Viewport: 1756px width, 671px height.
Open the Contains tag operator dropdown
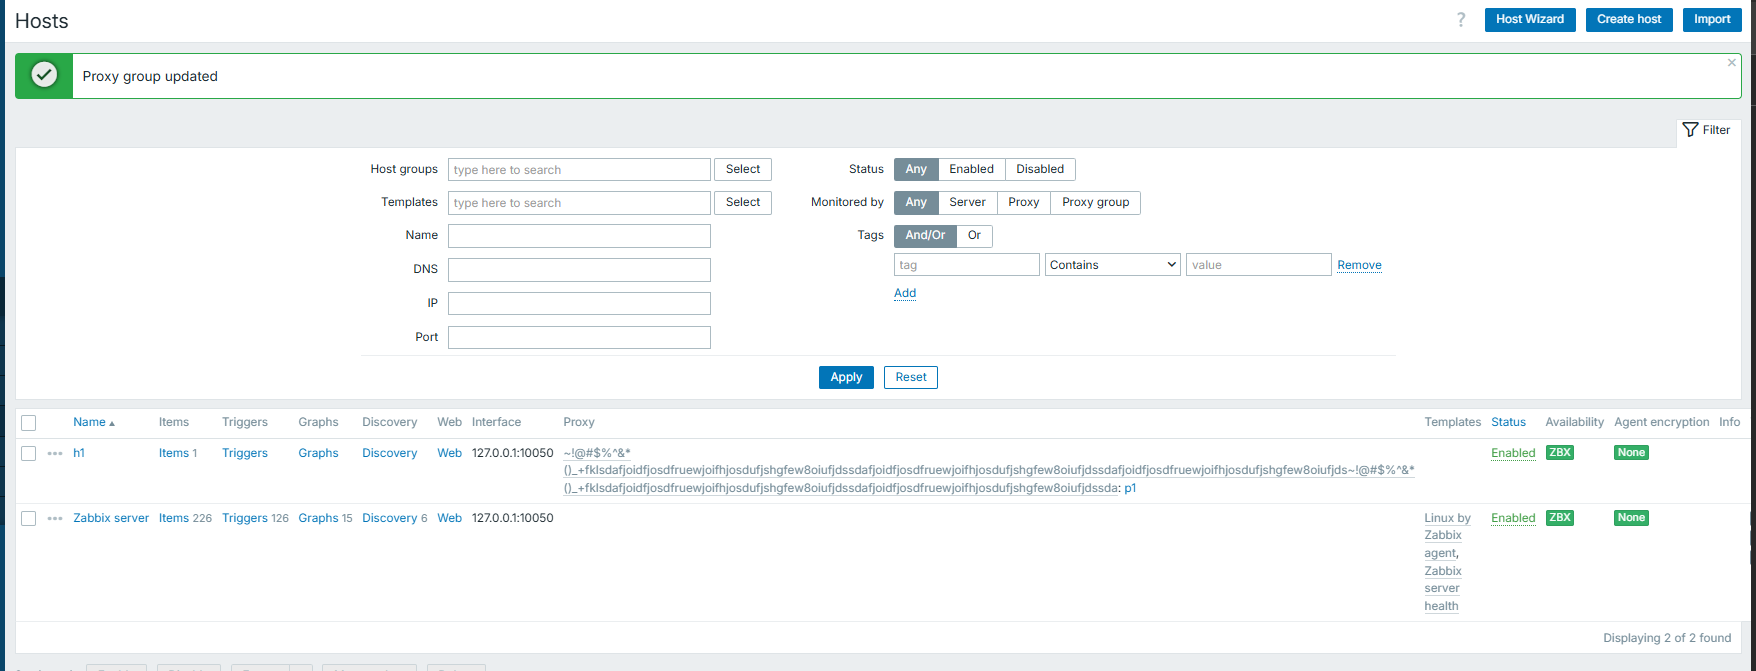(1113, 265)
